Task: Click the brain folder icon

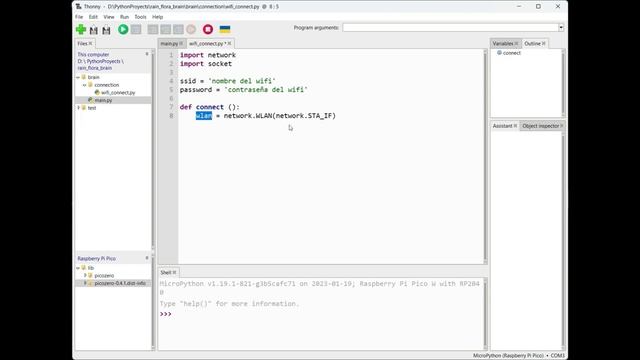Action: click(x=84, y=77)
